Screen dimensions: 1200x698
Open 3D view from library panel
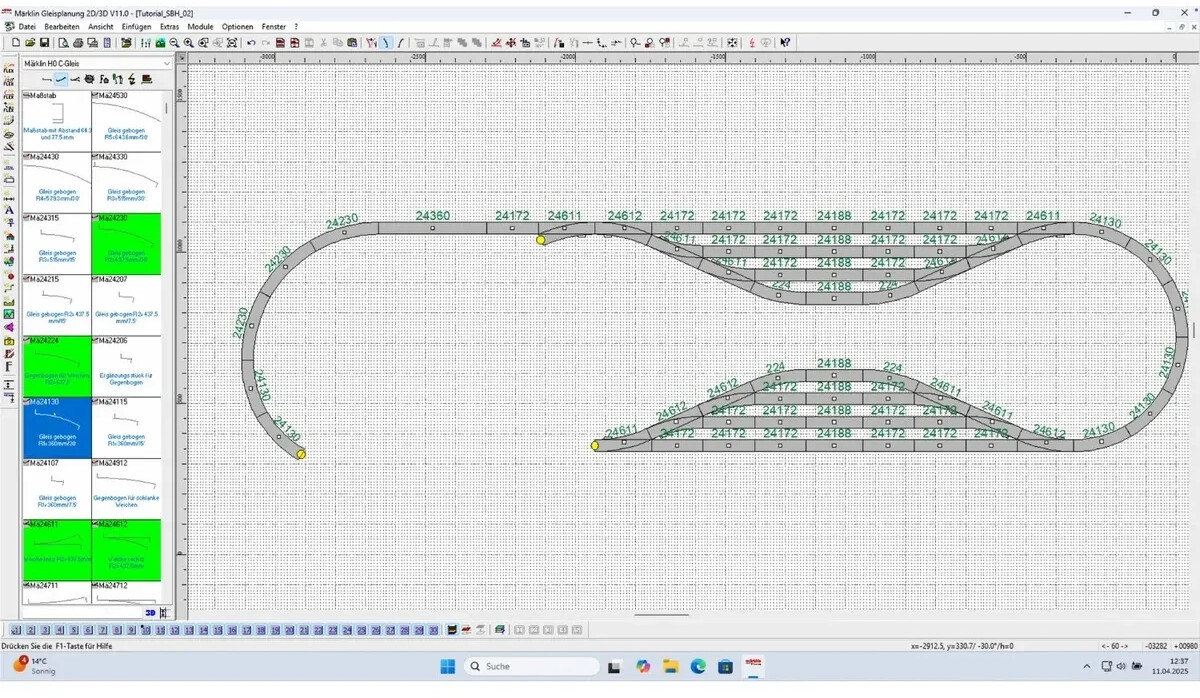[150, 612]
